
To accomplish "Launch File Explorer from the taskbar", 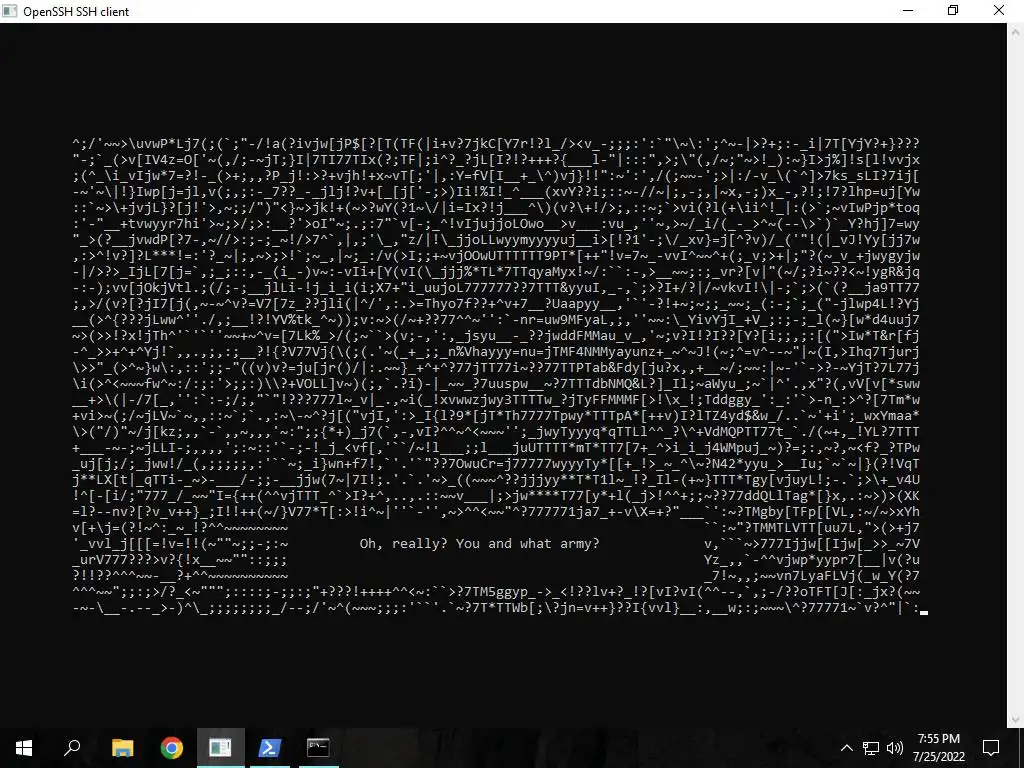I will pos(122,748).
